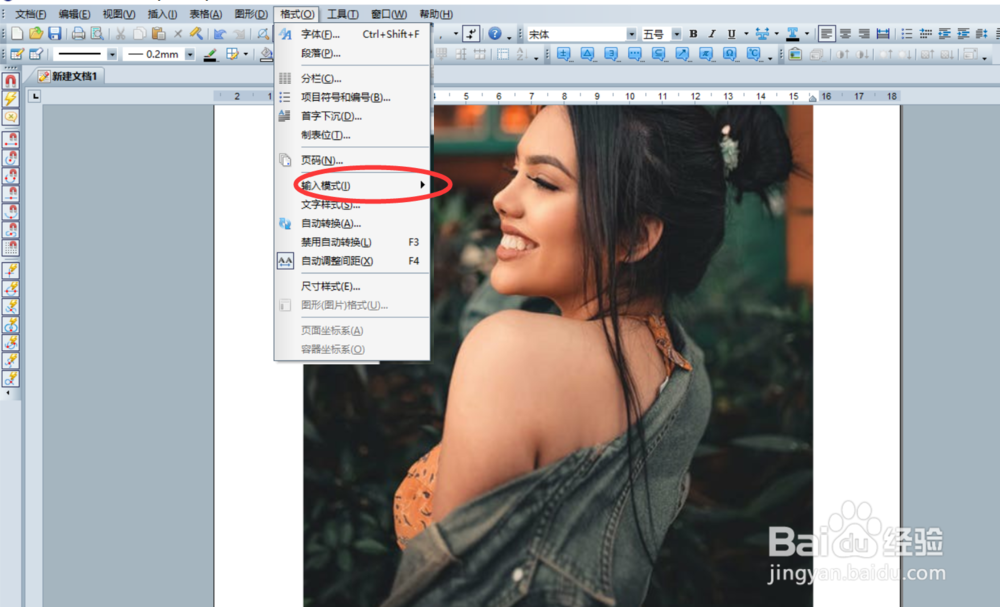Click the lightning bolt icon in left sidebar
Image resolution: width=1000 pixels, height=607 pixels.
(x=11, y=99)
